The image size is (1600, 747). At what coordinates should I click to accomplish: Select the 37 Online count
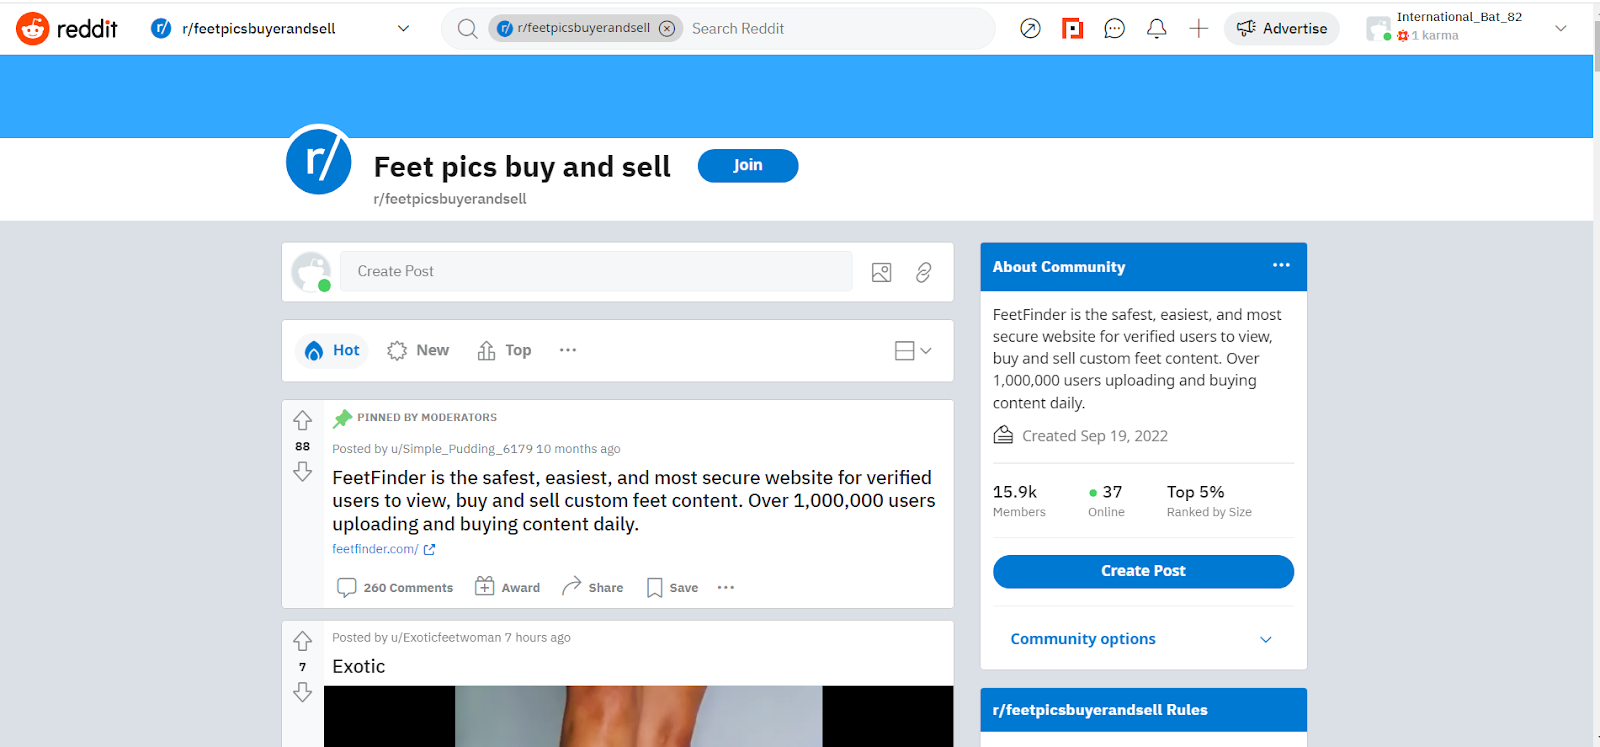point(1106,501)
